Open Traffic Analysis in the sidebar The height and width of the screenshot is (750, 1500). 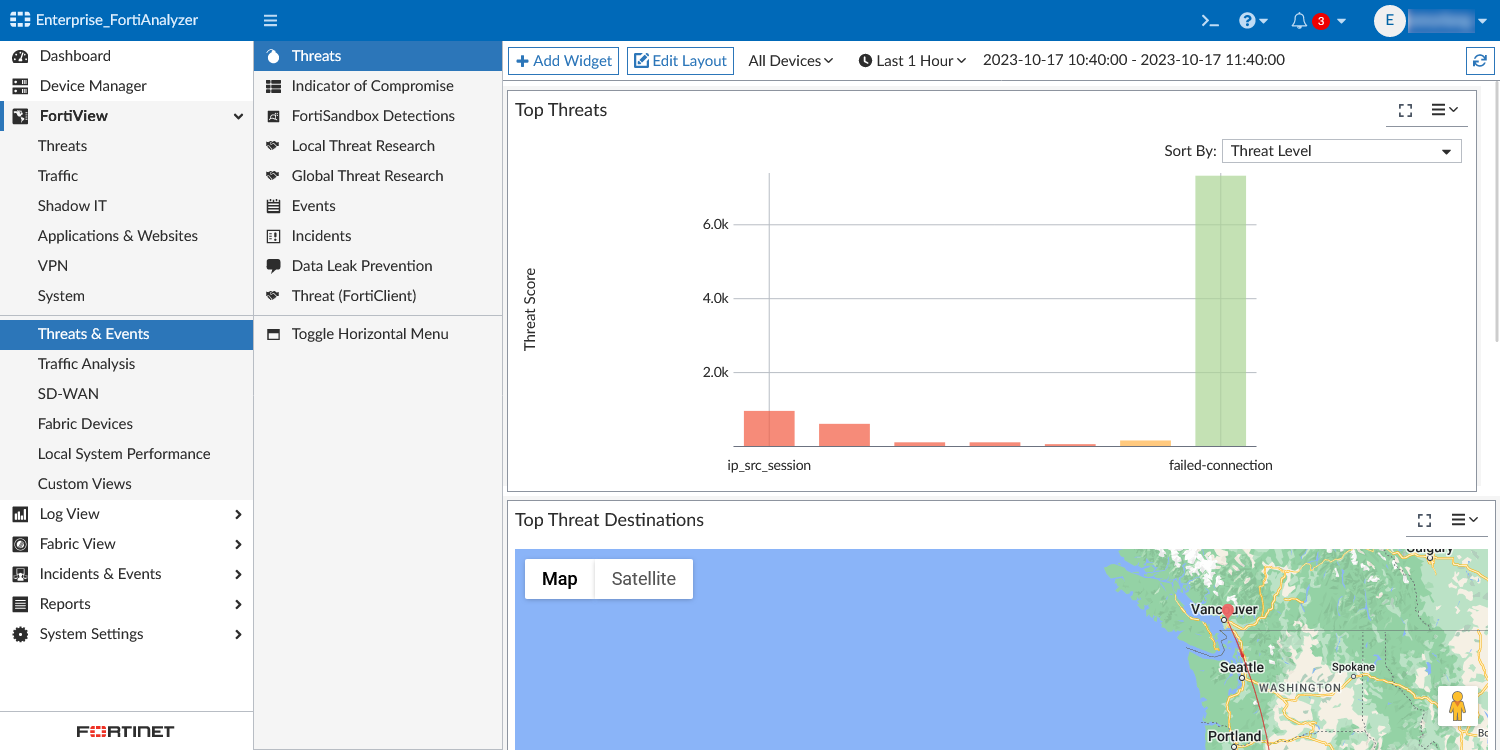click(126, 364)
